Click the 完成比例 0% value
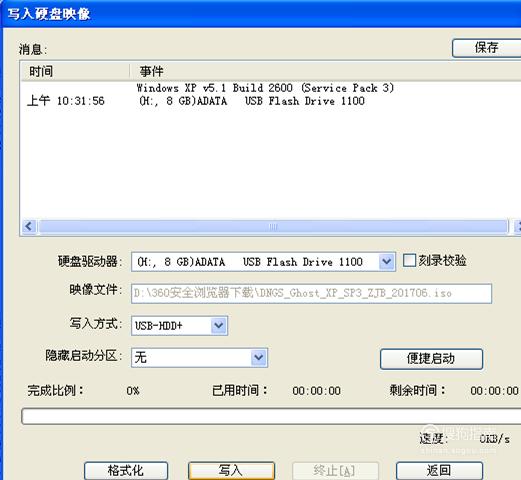Screen dimensions: 521x480 pos(133,391)
